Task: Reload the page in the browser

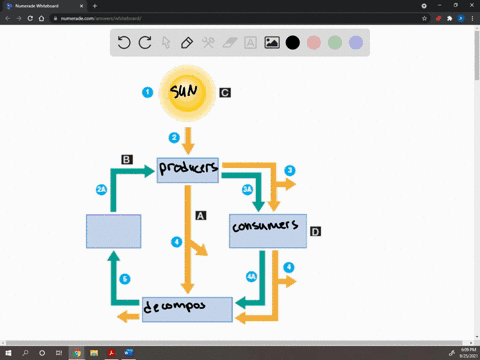Action: point(30,18)
